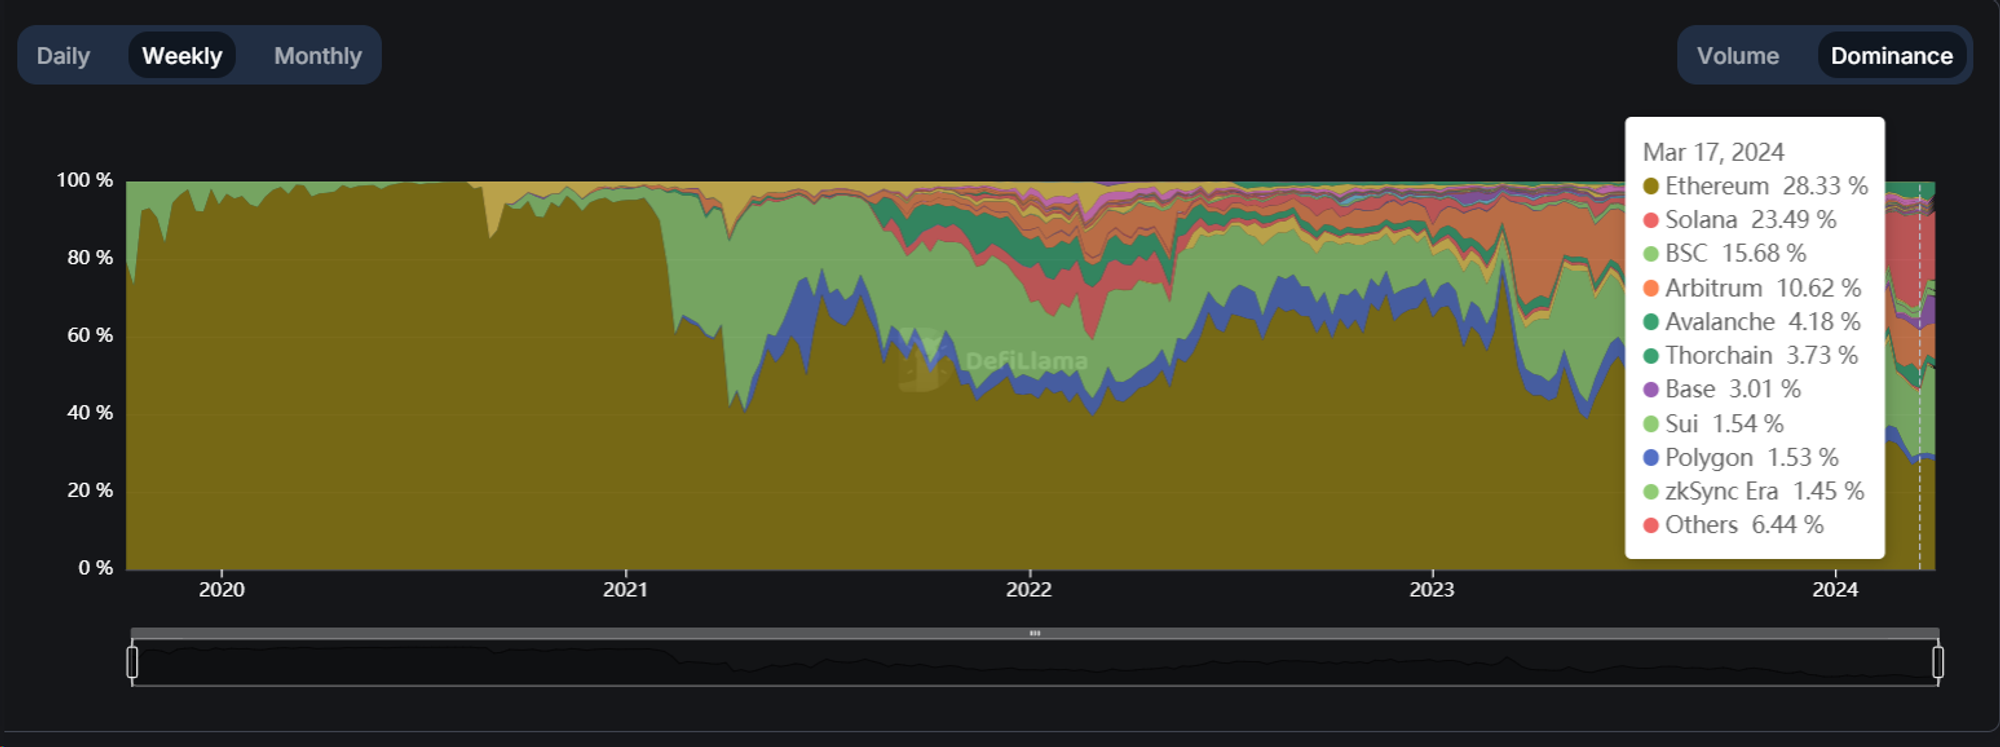Select the Dominance view option

point(1891,56)
